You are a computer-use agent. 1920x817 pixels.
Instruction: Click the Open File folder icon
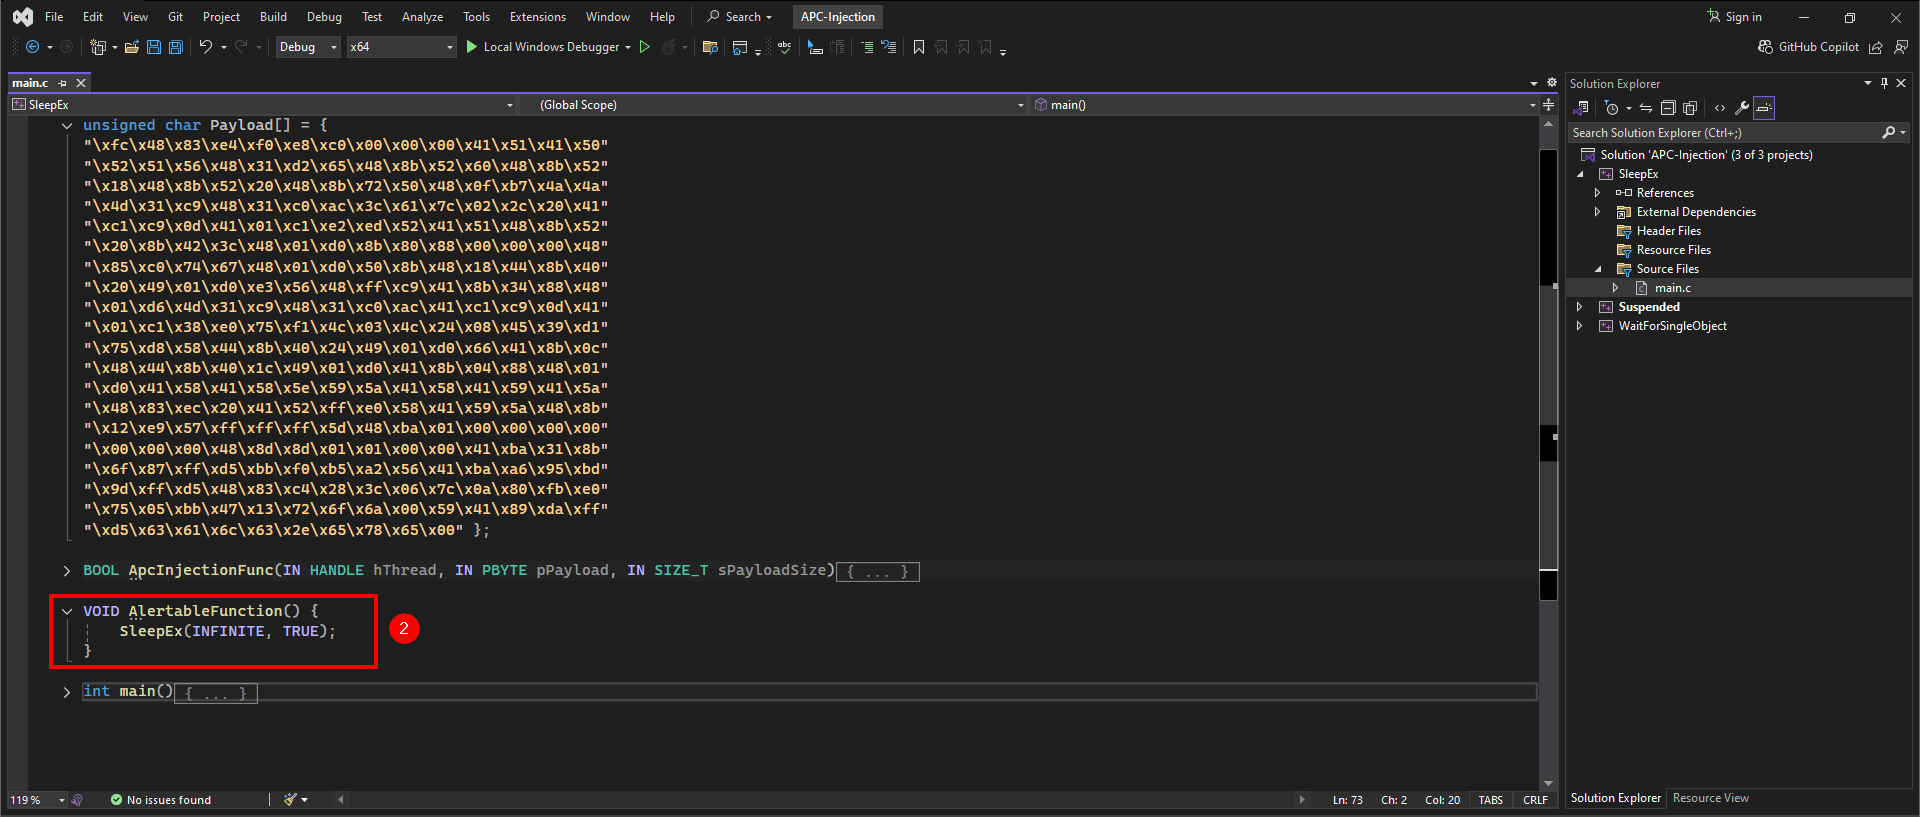(131, 47)
